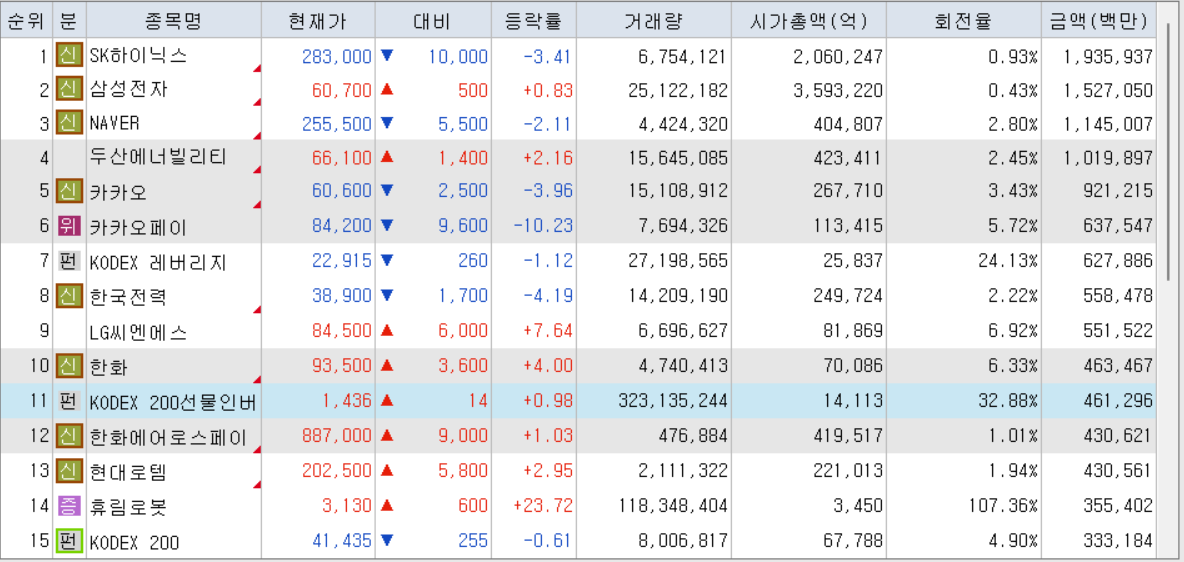Select the 휴림로봇 stock name

click(128, 506)
